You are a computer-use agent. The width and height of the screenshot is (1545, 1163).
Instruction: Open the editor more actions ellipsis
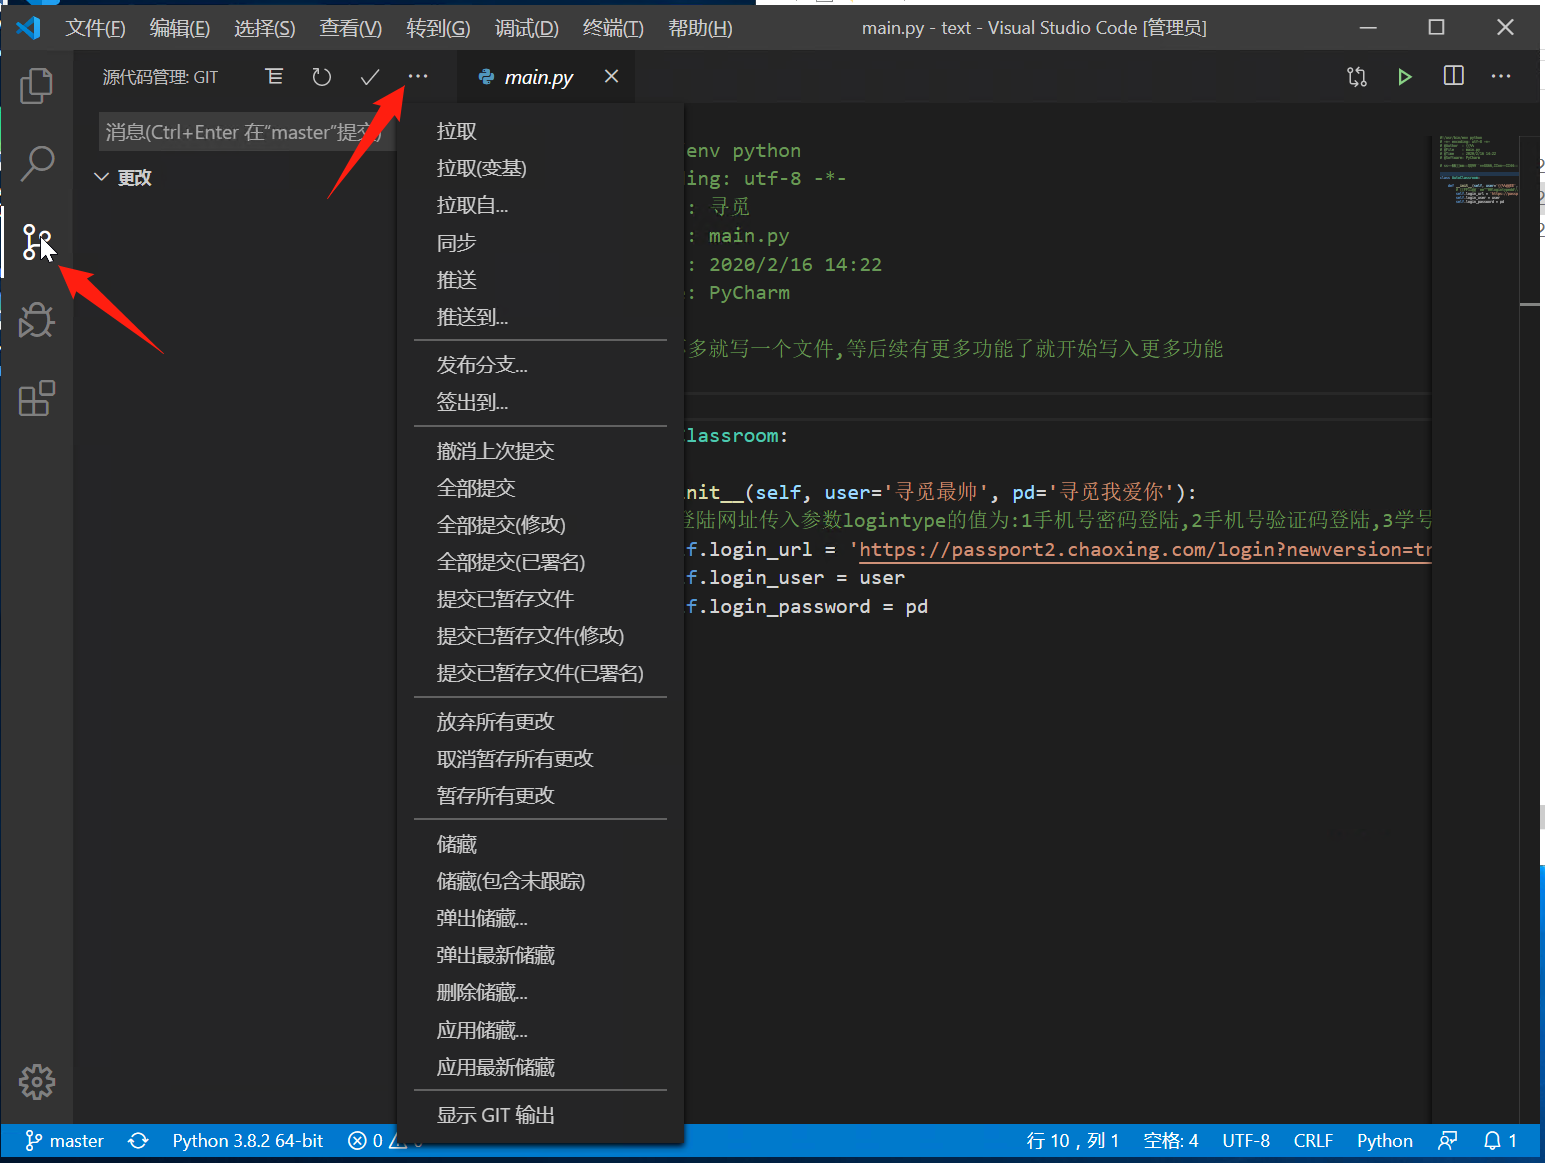pos(1501,77)
